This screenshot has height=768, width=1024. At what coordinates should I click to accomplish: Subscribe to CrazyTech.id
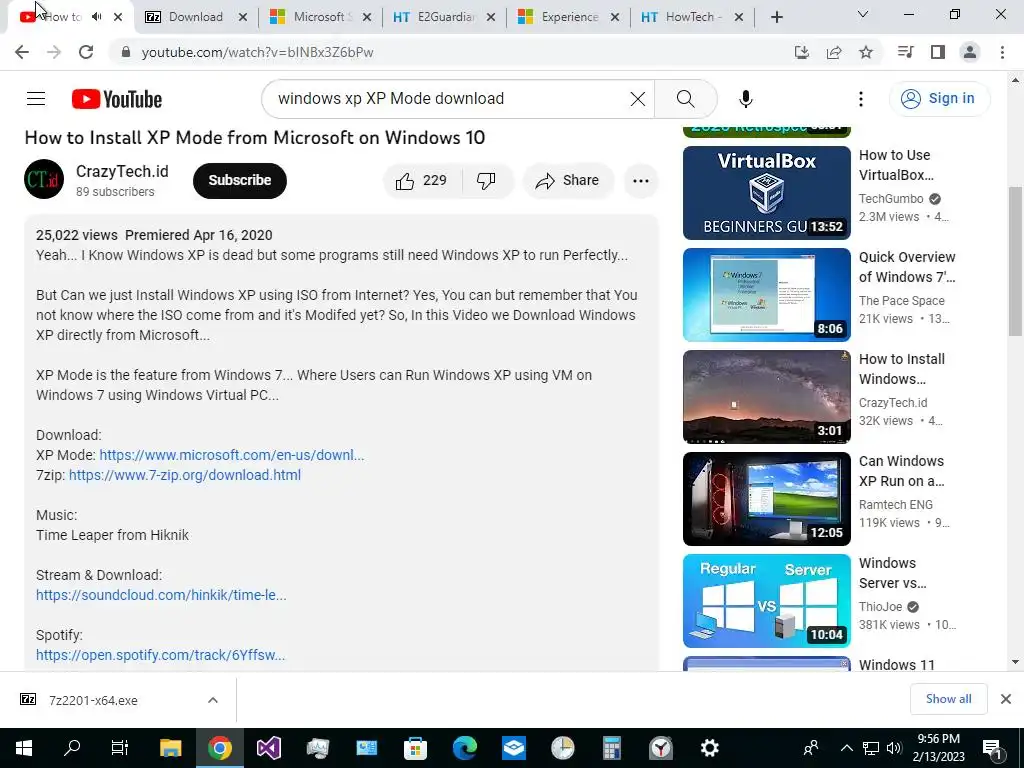240,180
